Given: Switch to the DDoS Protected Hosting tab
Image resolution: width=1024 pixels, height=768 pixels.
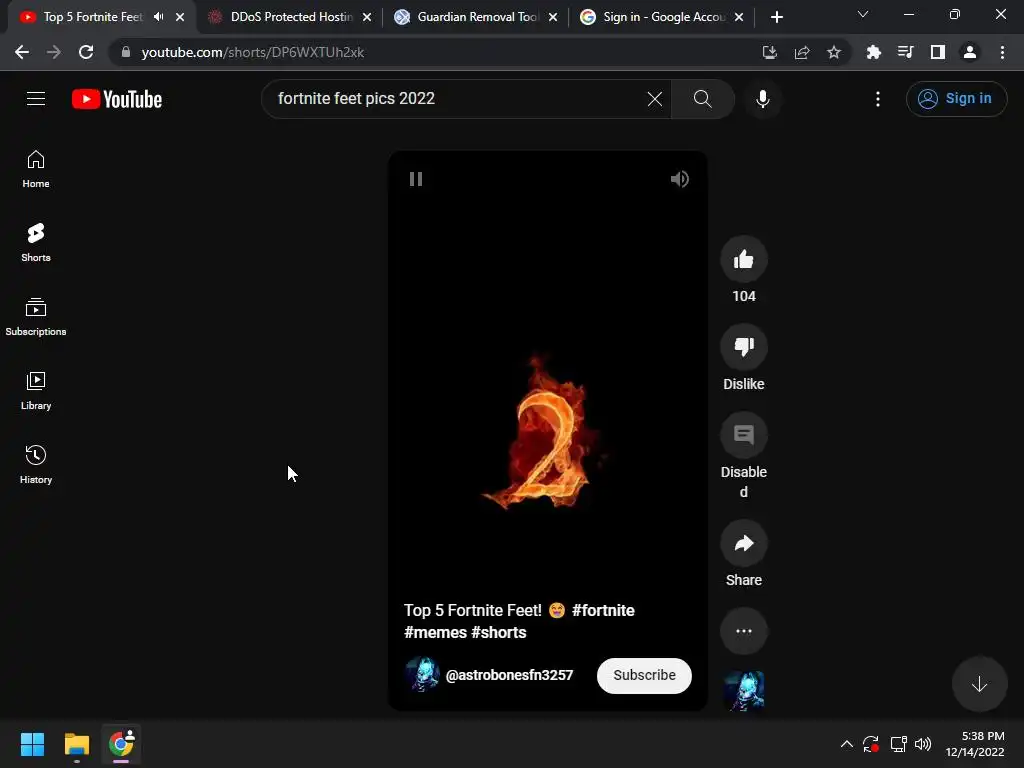Looking at the screenshot, I should tap(291, 17).
